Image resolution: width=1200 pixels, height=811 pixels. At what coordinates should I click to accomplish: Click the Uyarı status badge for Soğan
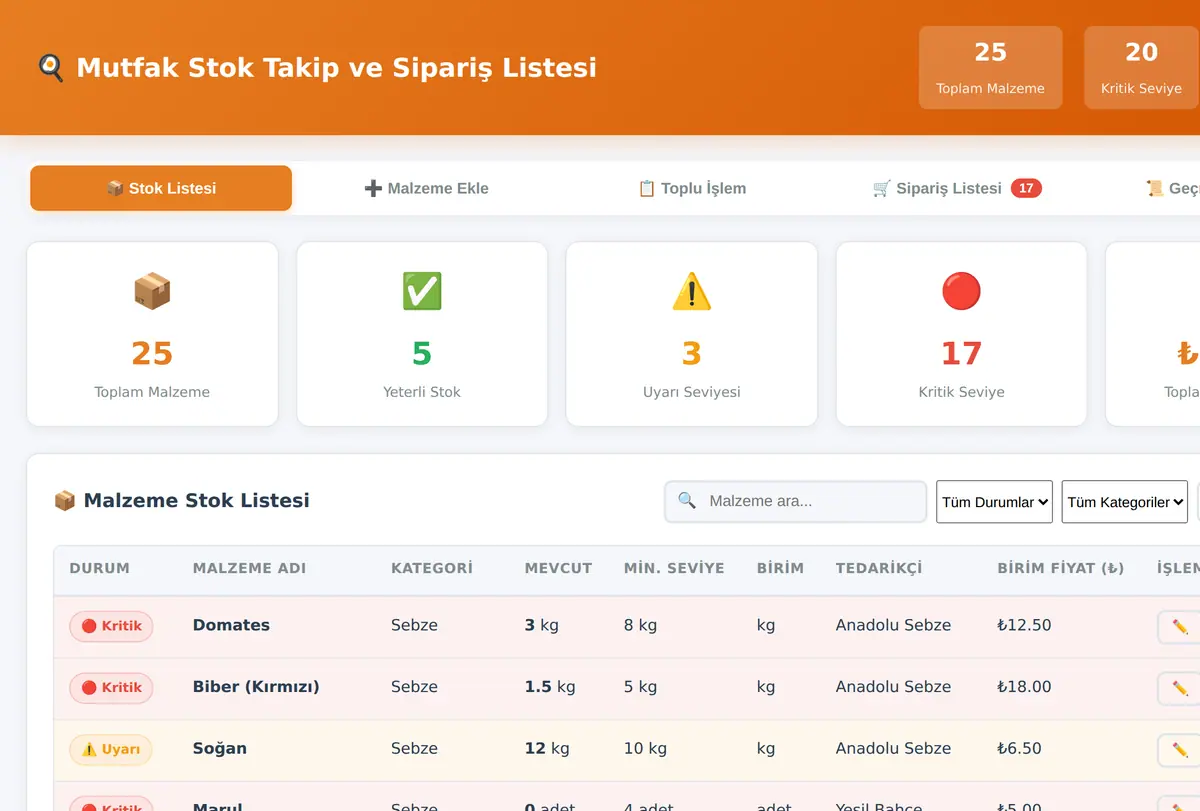click(110, 750)
